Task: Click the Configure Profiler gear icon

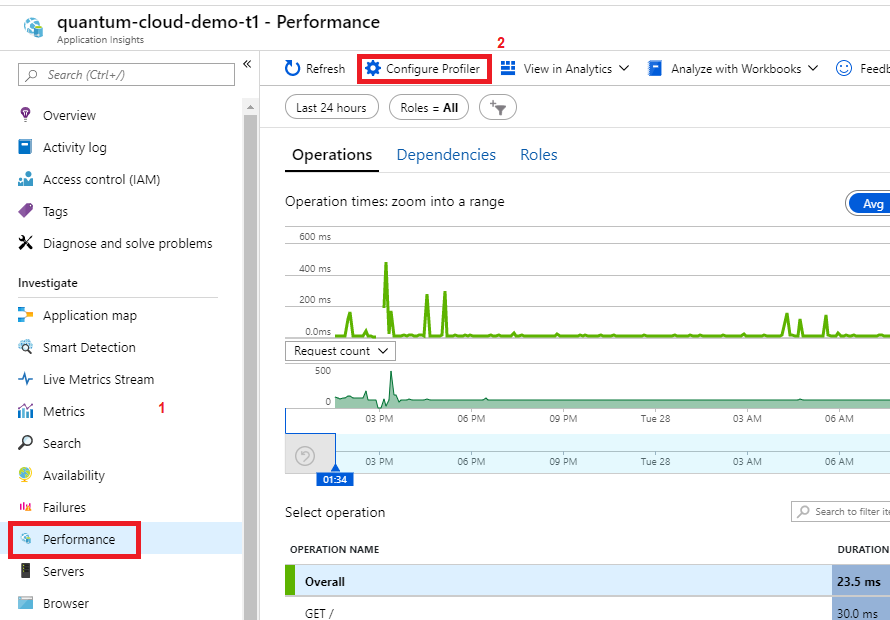Action: pos(373,68)
